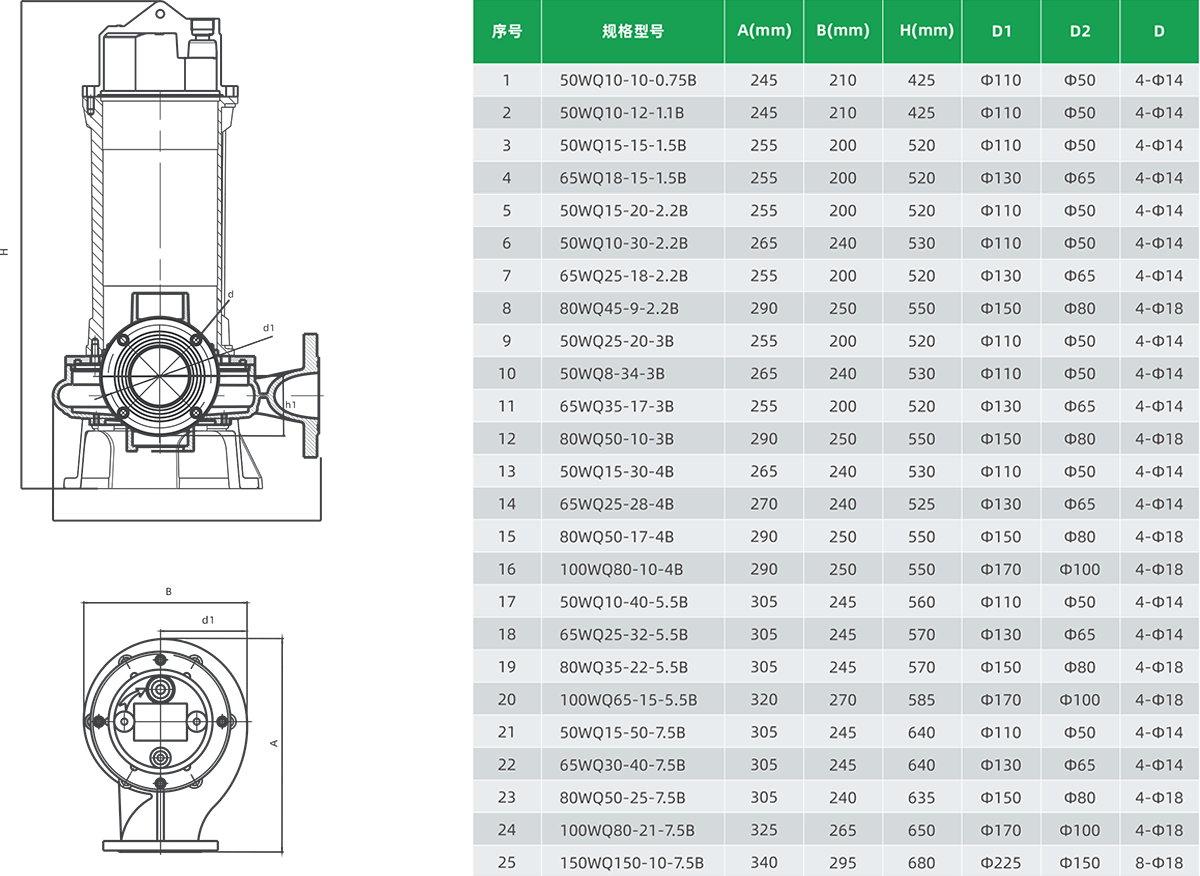Click the A dimension label on top-view drawing
Viewport: 1200px width, 876px height.
[274, 743]
